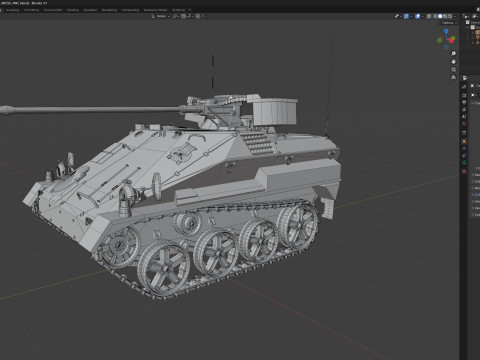Switch to wireframe viewport shading
Screen dimensions: 480x360
tap(435, 16)
